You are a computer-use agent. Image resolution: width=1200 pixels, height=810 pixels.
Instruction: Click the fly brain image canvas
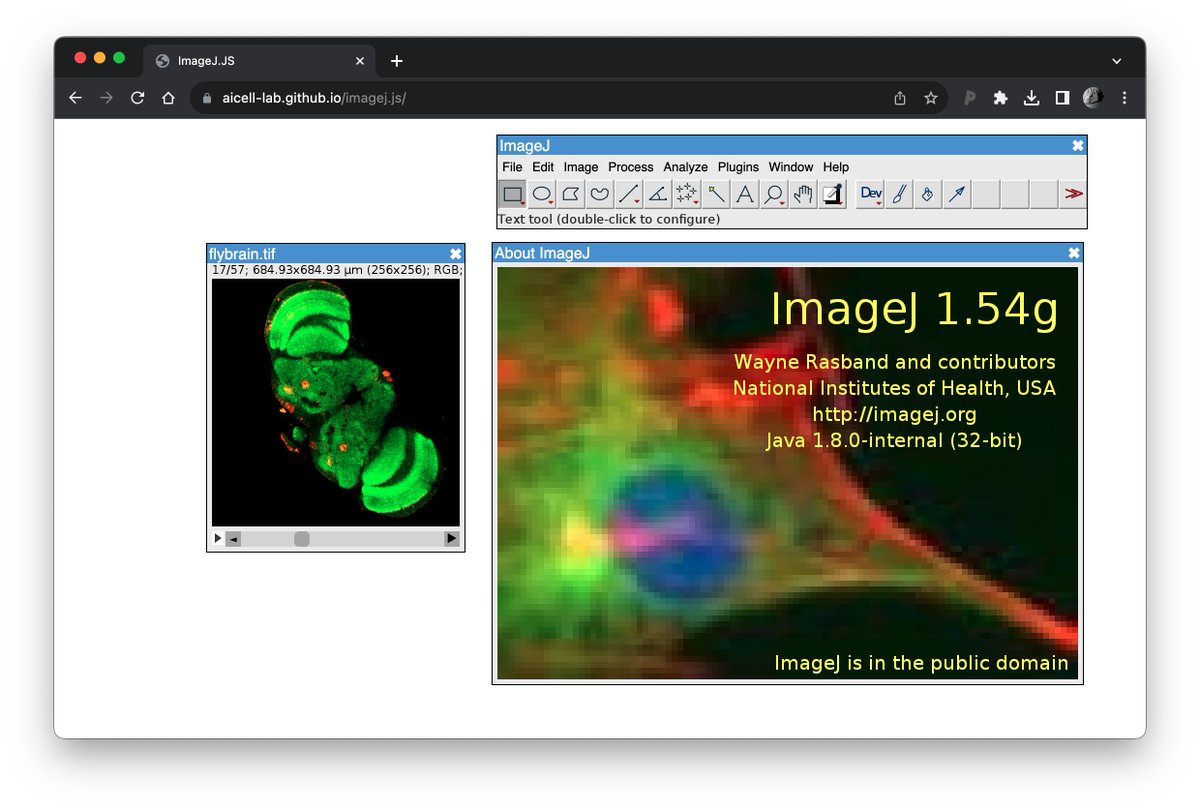[x=336, y=402]
